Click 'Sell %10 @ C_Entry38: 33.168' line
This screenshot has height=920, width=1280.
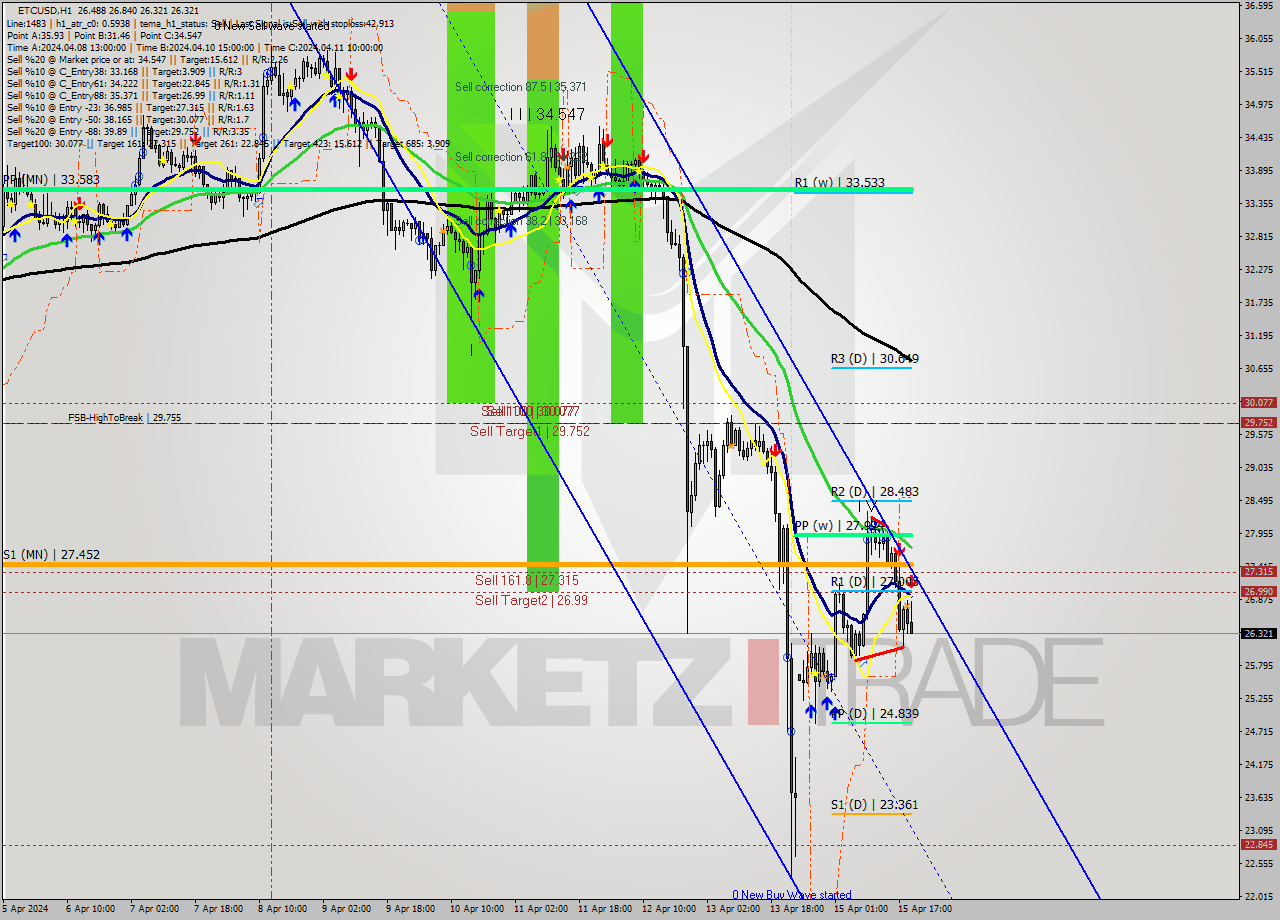tap(124, 71)
